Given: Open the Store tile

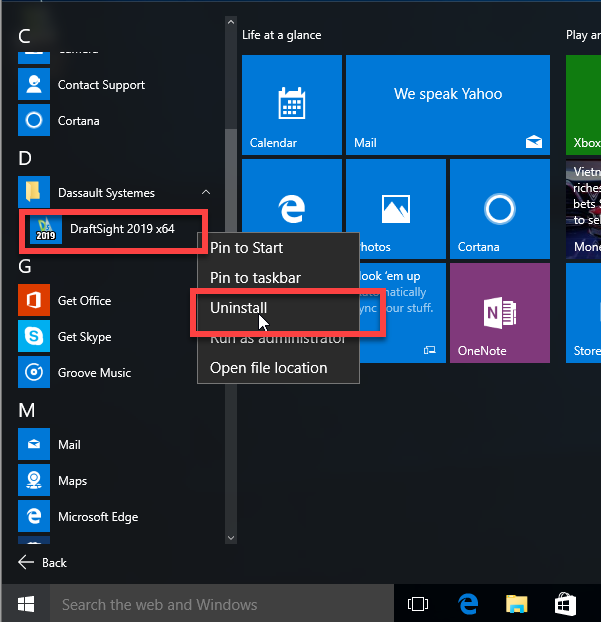Looking at the screenshot, I should [583, 313].
